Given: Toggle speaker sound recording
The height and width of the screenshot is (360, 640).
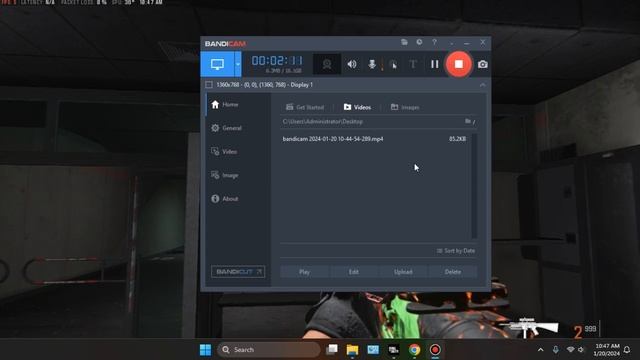Looking at the screenshot, I should point(352,64).
